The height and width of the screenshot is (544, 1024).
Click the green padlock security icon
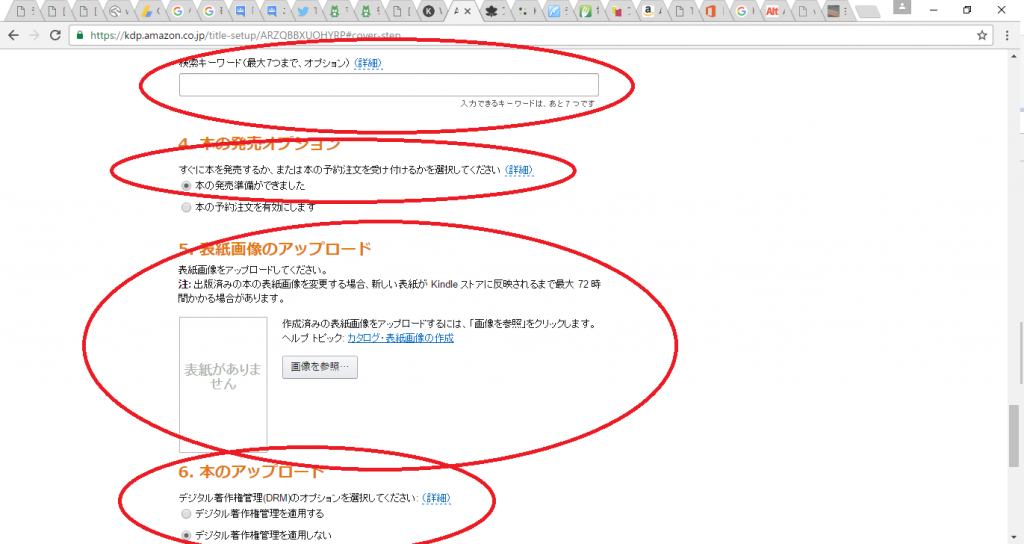click(x=80, y=35)
